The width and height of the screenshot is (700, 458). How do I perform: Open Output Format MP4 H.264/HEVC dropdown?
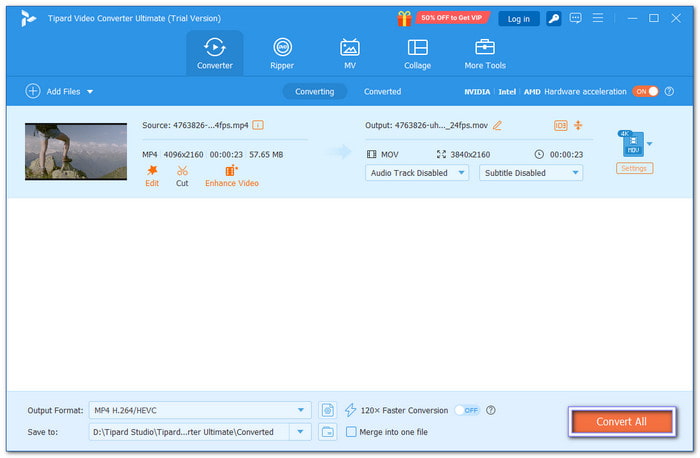point(200,410)
